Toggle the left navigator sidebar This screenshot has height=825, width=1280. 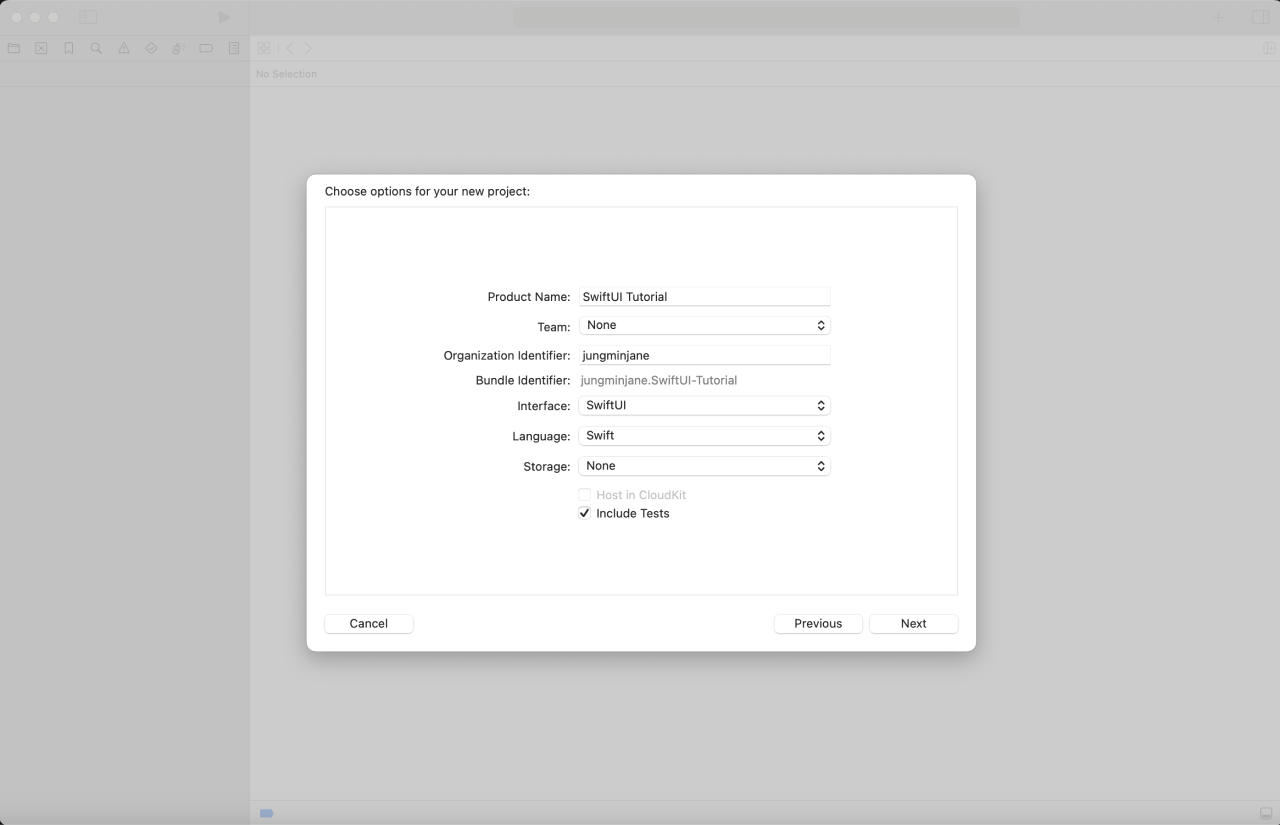pos(88,17)
